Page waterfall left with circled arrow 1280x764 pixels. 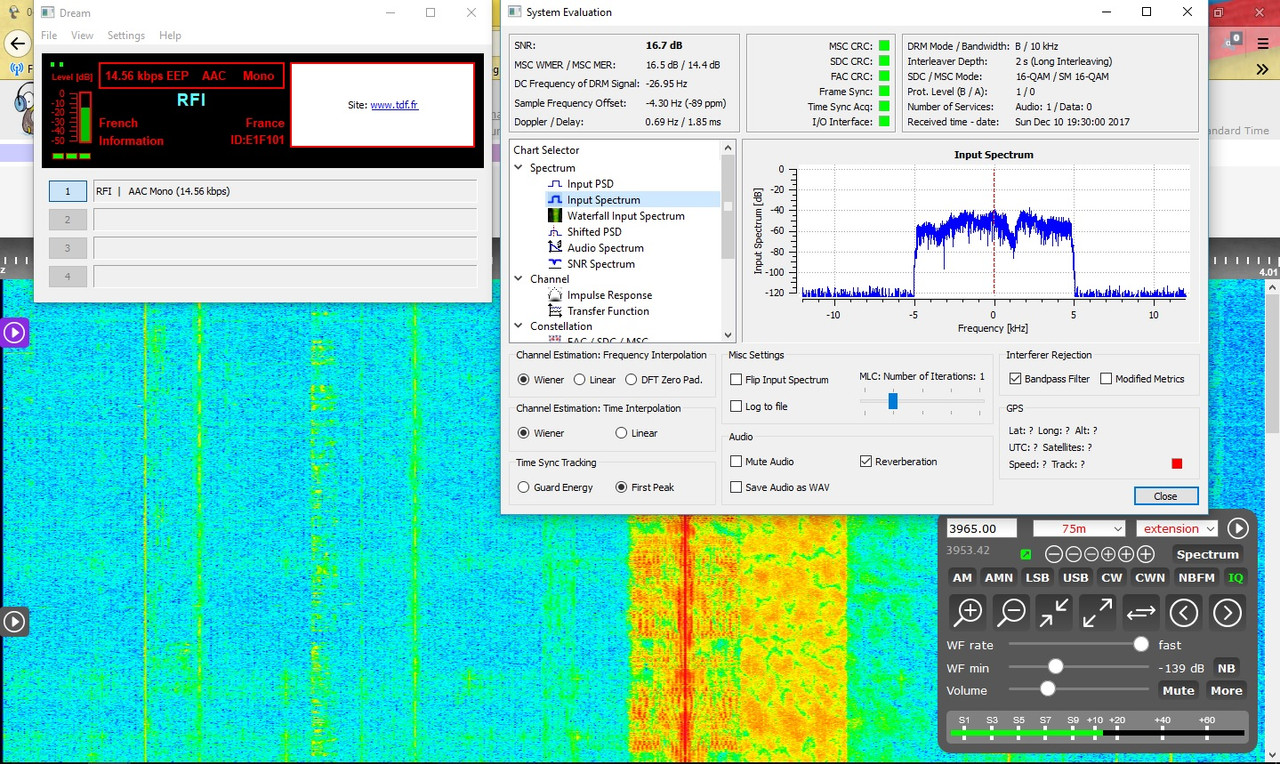pos(1184,611)
